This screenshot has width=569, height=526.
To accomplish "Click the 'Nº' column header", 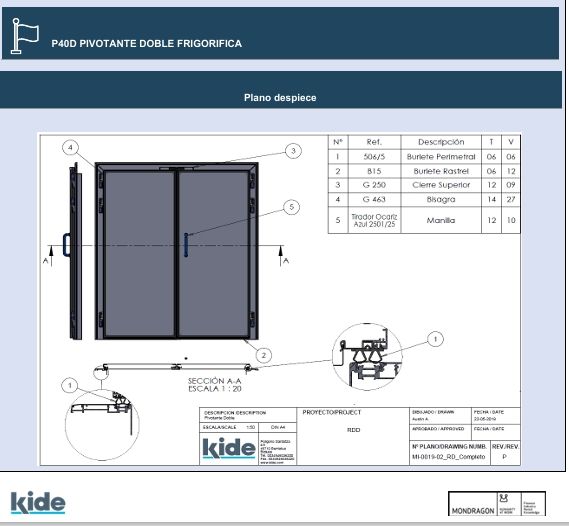I will (x=338, y=142).
